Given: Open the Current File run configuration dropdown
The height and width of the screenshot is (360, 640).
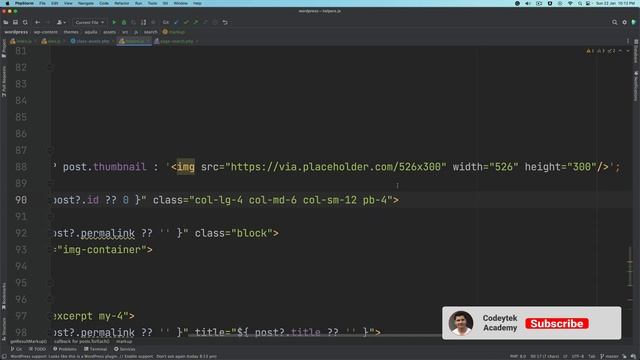Looking at the screenshot, I should tap(89, 22).
